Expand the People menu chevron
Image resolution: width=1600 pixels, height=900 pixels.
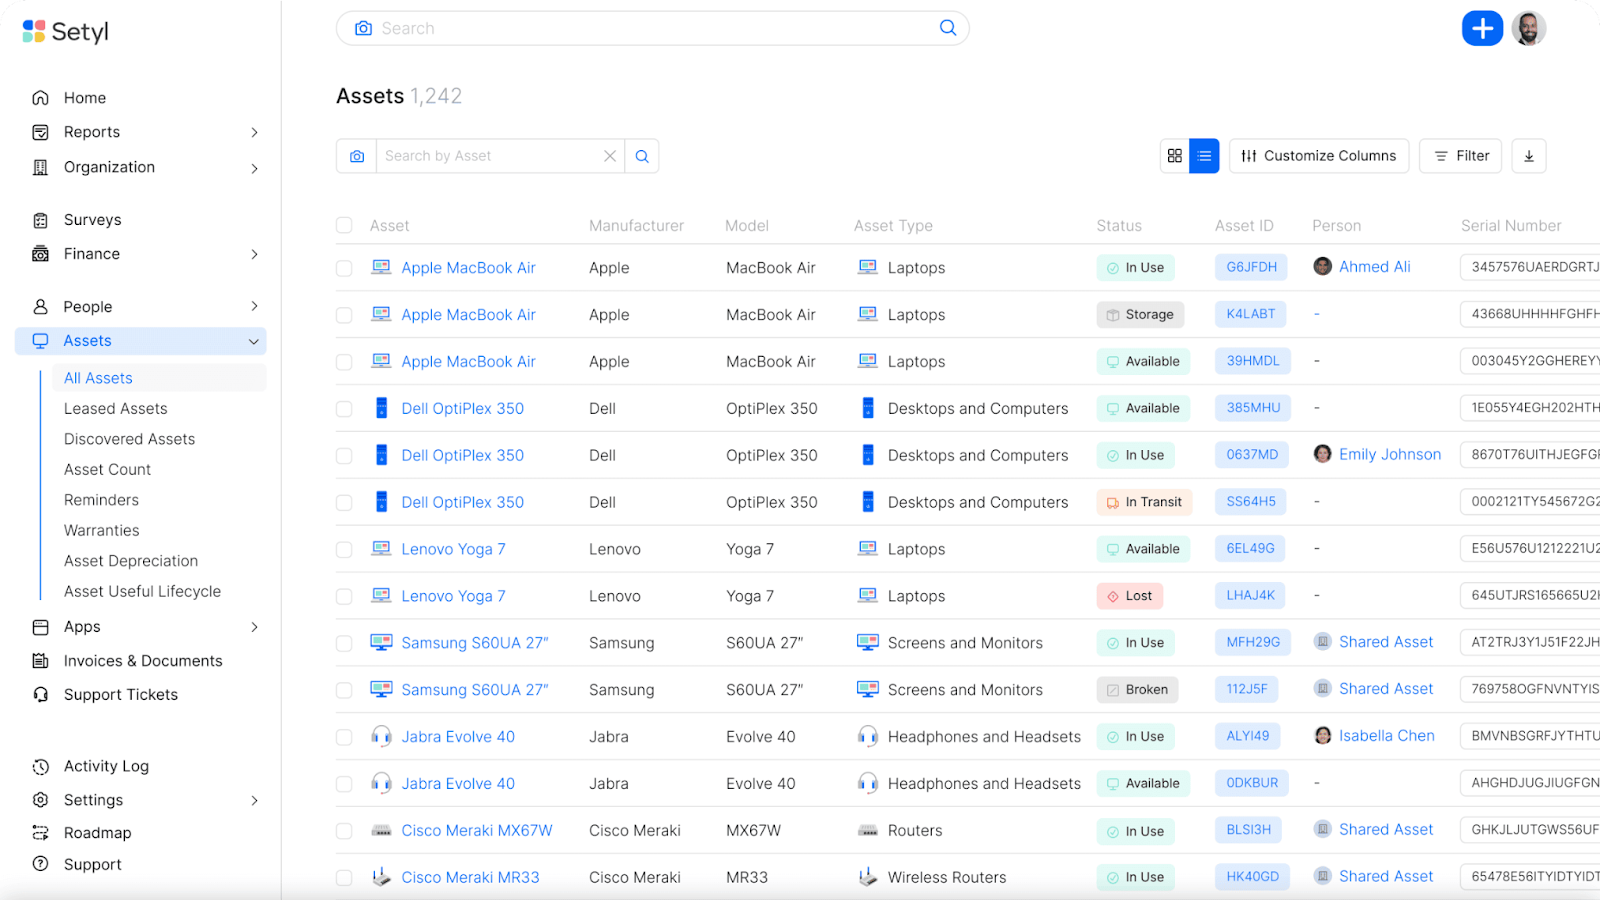[x=254, y=306]
